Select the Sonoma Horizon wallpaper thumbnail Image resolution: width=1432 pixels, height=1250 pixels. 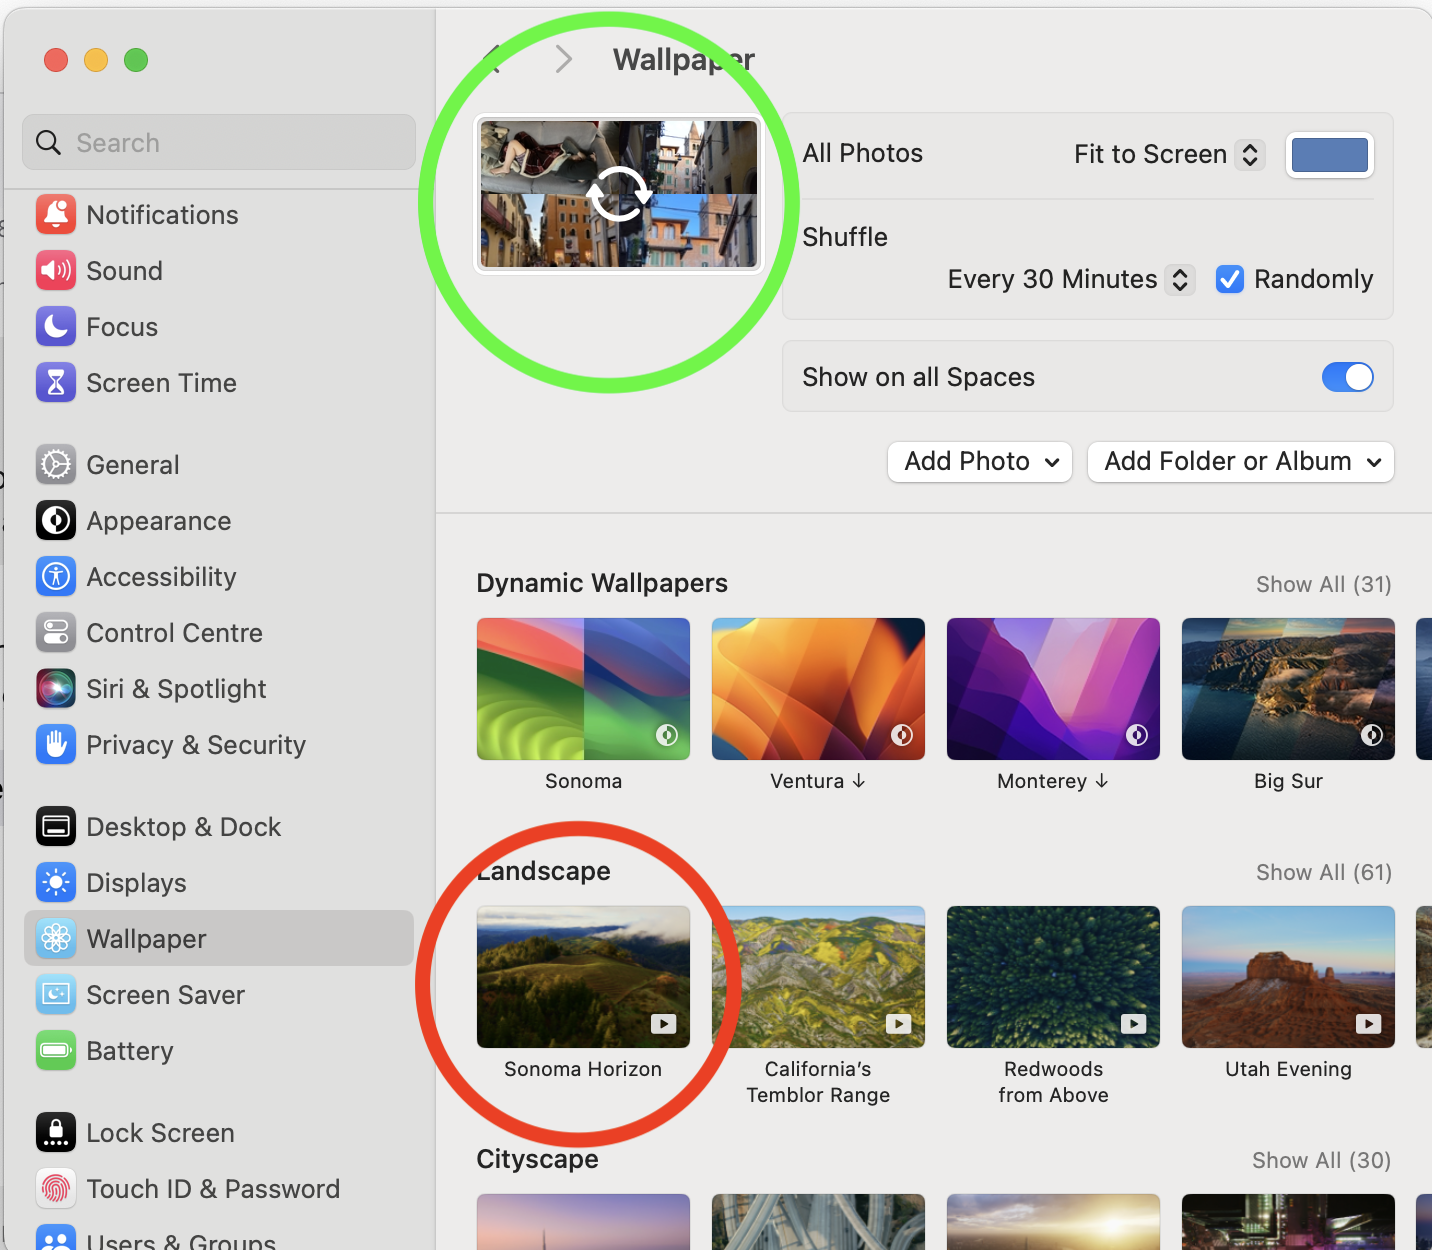tap(583, 977)
